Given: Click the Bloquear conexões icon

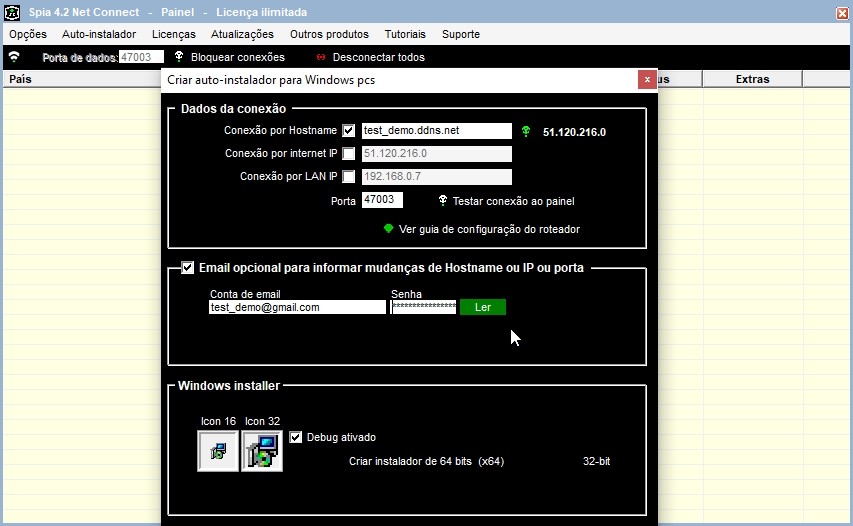Looking at the screenshot, I should pyautogui.click(x=179, y=57).
